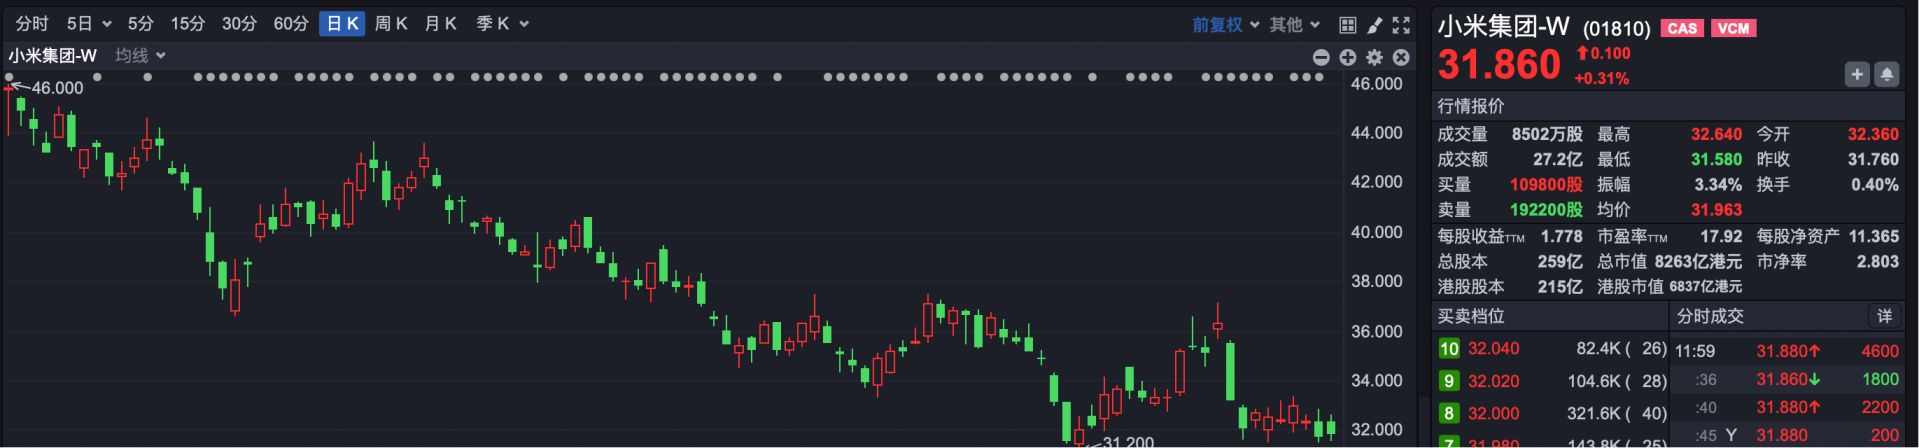Open the multi-chart grid layout
Screen dimensions: 1919x448
pyautogui.click(x=1347, y=25)
